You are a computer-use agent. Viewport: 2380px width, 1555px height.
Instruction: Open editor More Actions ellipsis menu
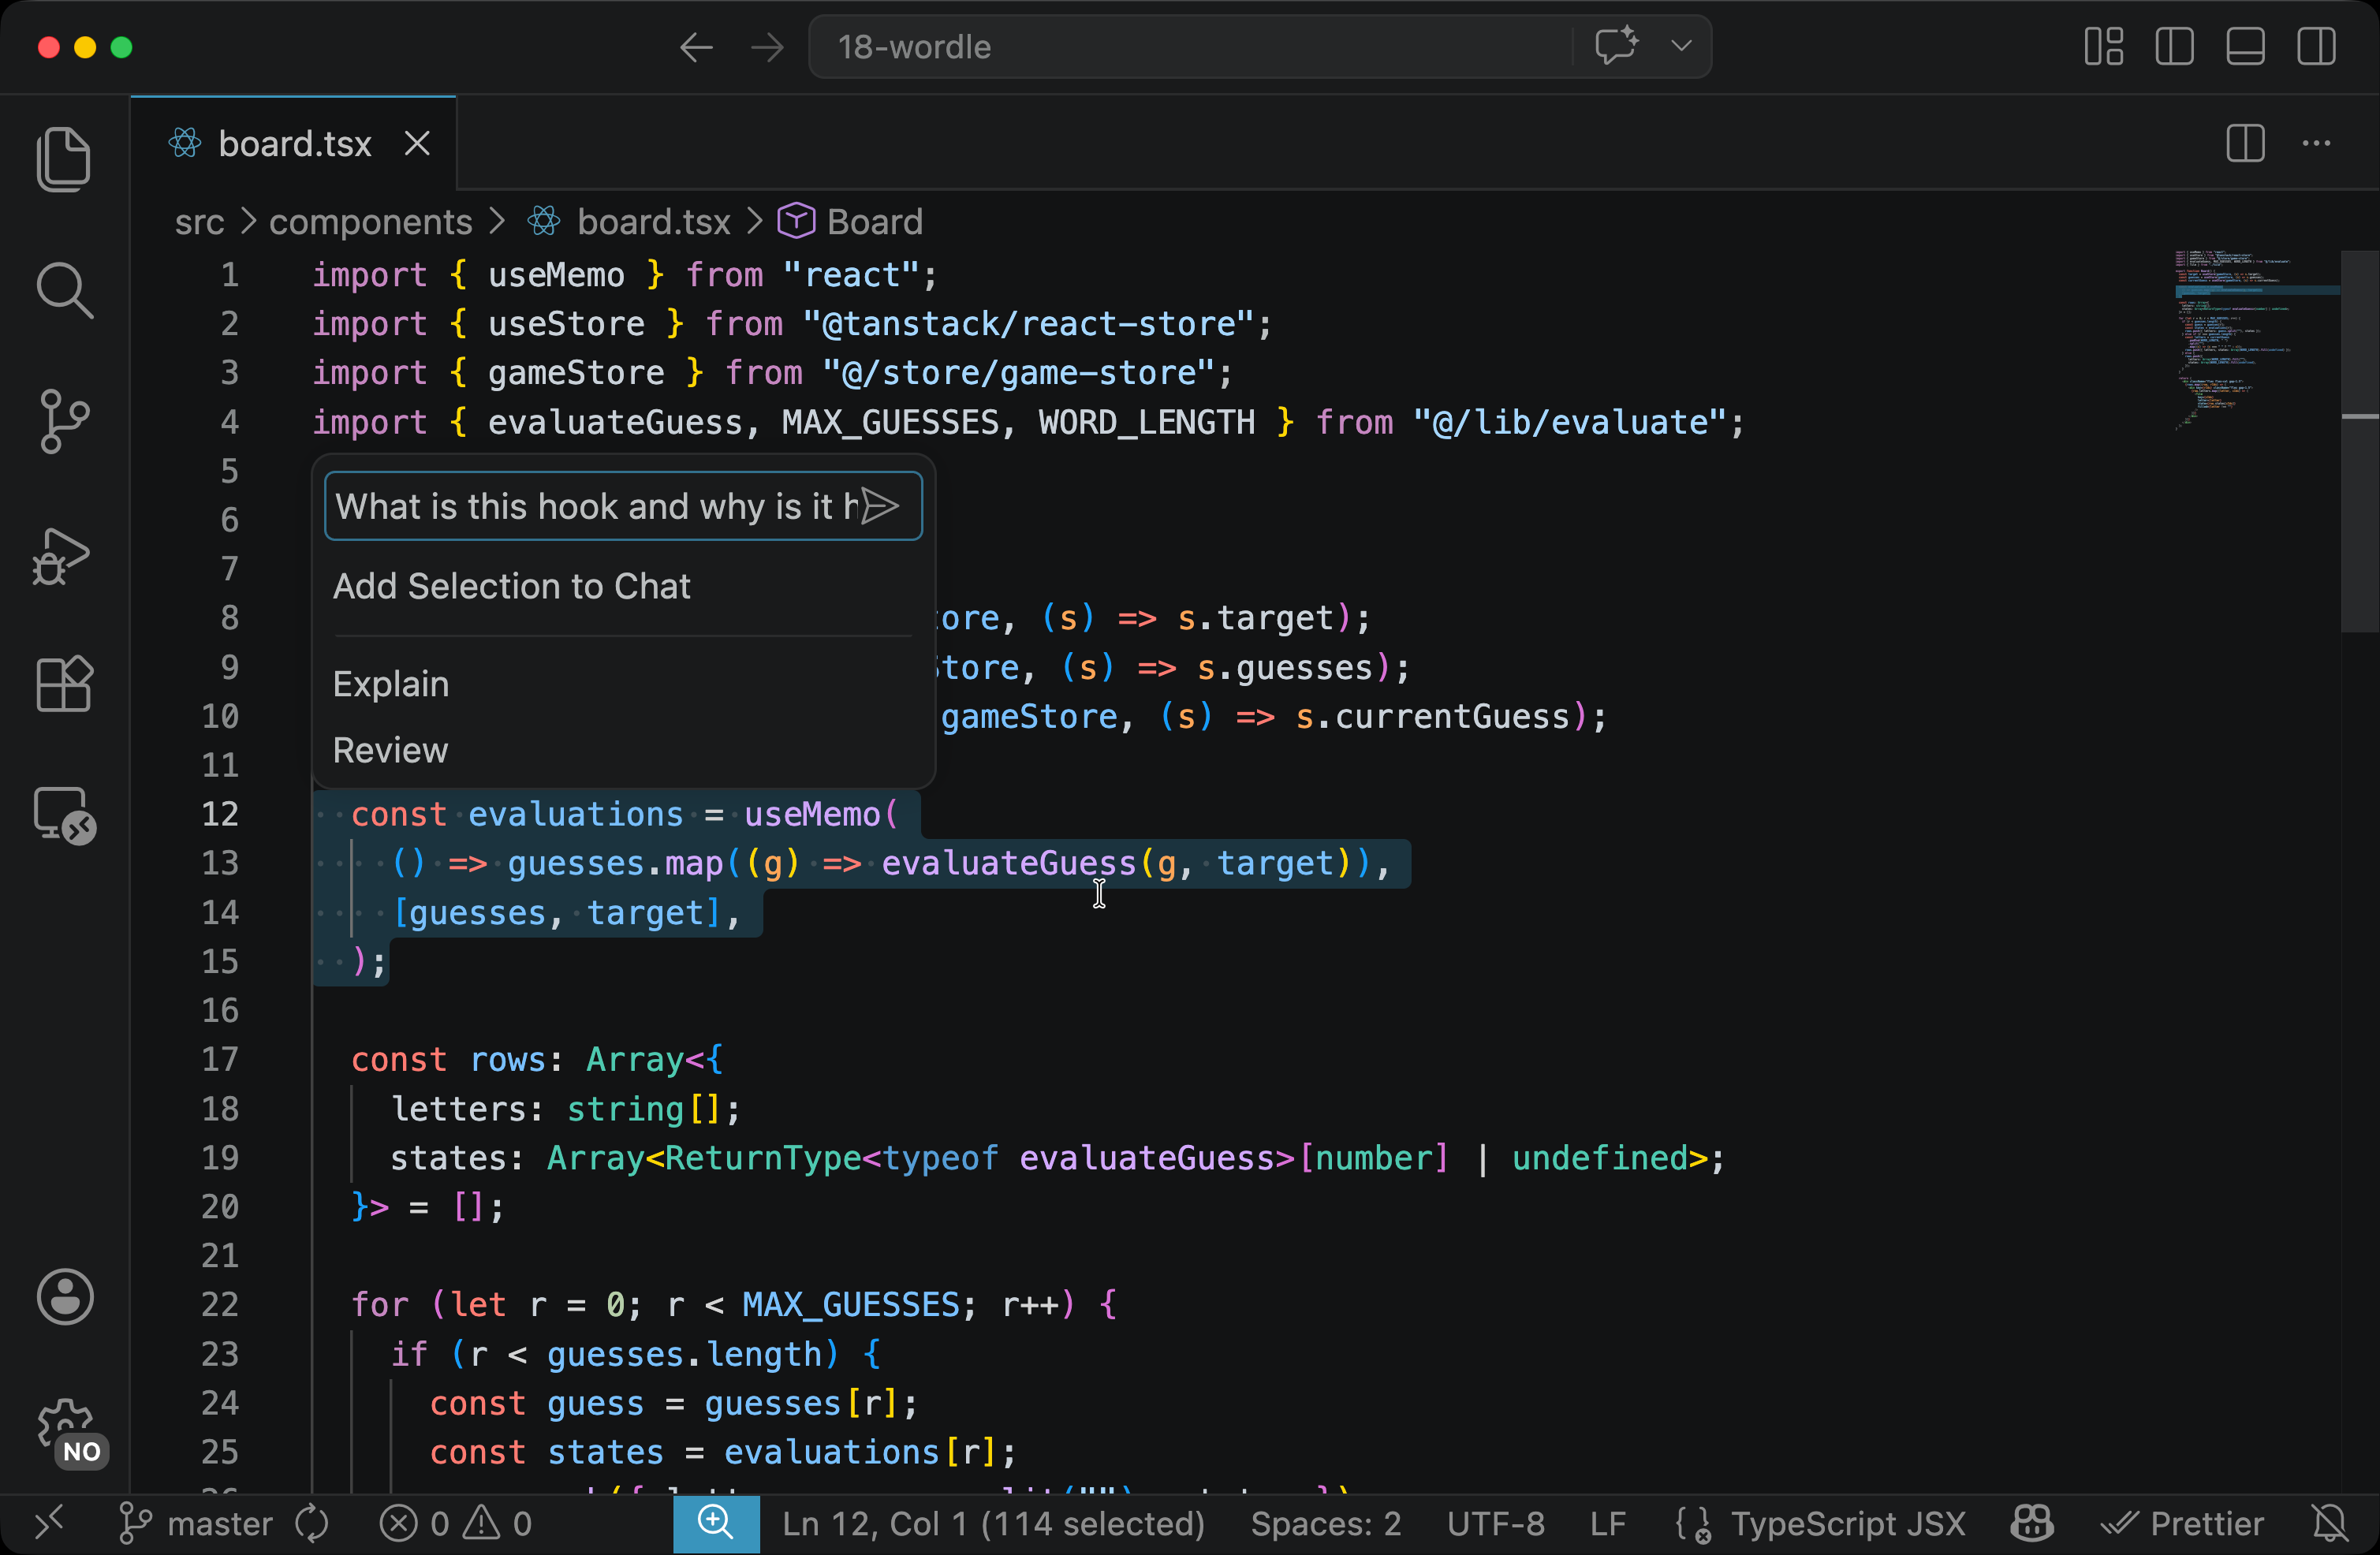click(2317, 144)
